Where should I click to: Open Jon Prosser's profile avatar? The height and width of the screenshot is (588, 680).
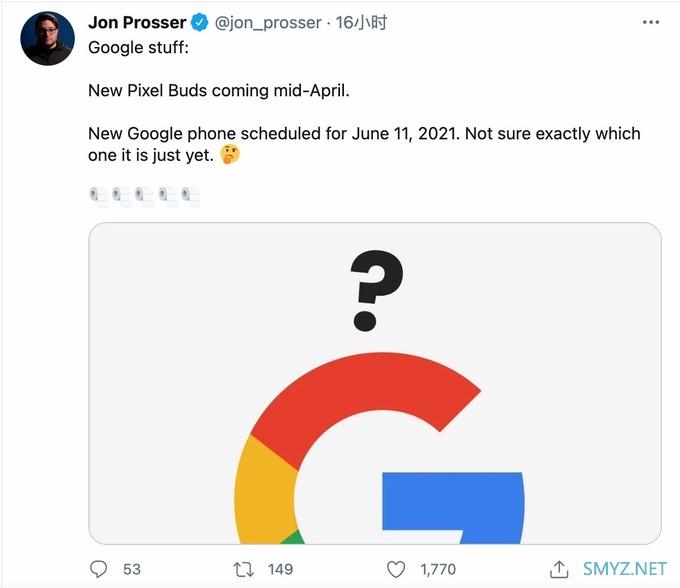[x=47, y=39]
